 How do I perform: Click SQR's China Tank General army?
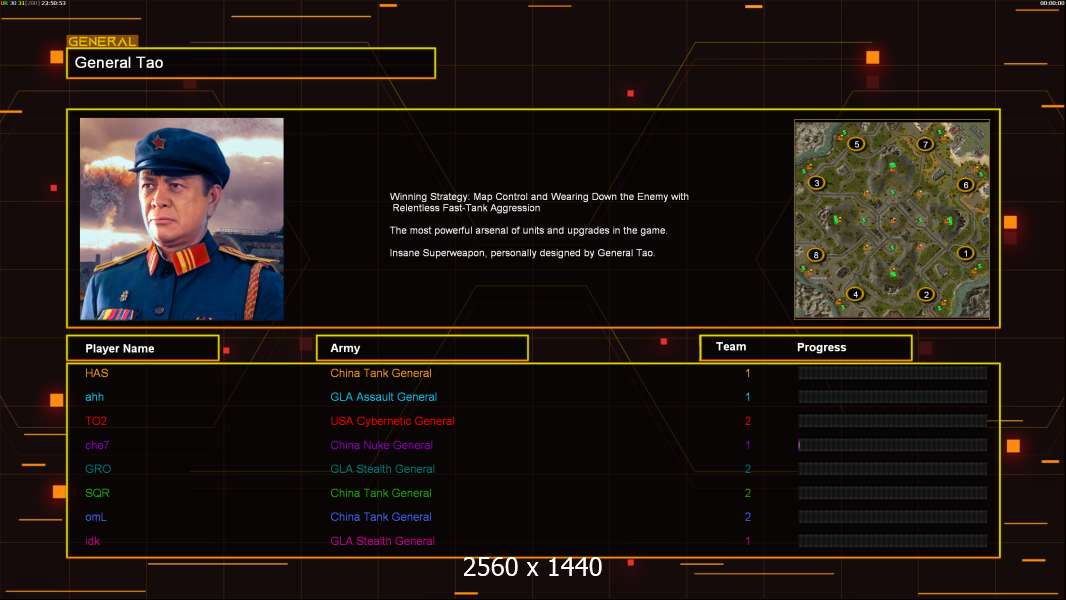[x=381, y=493]
